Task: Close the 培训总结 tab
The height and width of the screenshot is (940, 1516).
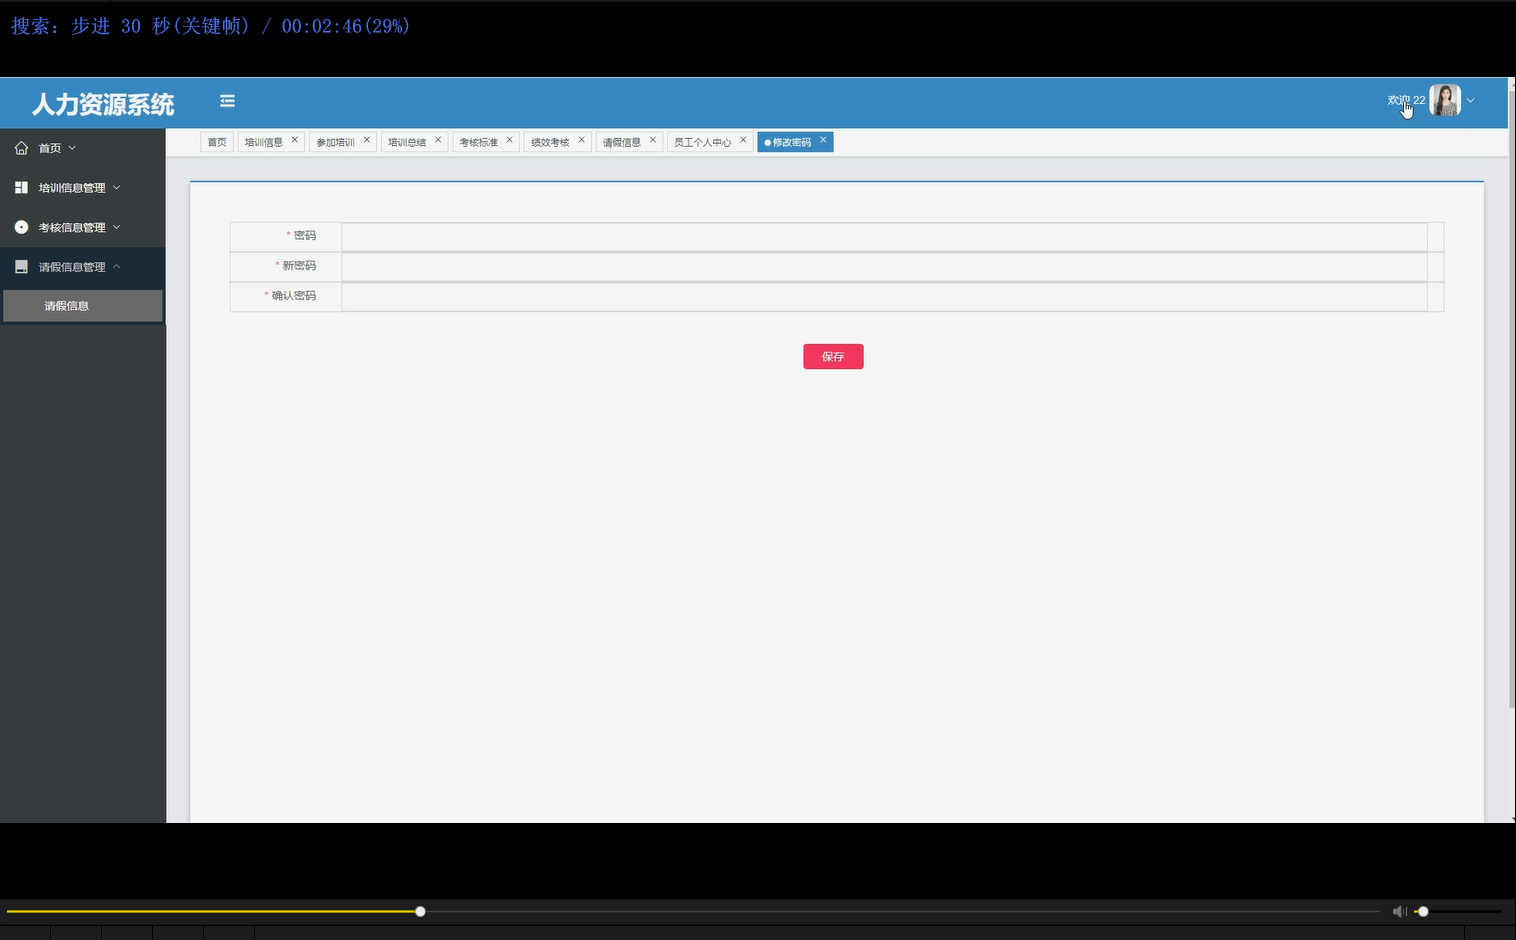Action: (438, 140)
